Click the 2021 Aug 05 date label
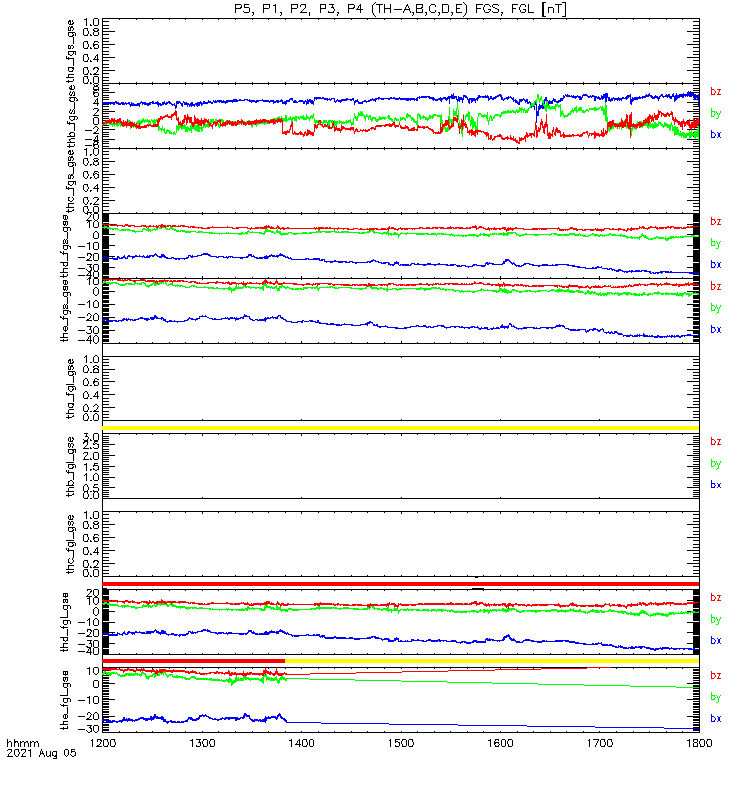The width and height of the screenshot is (750, 800). [41, 753]
